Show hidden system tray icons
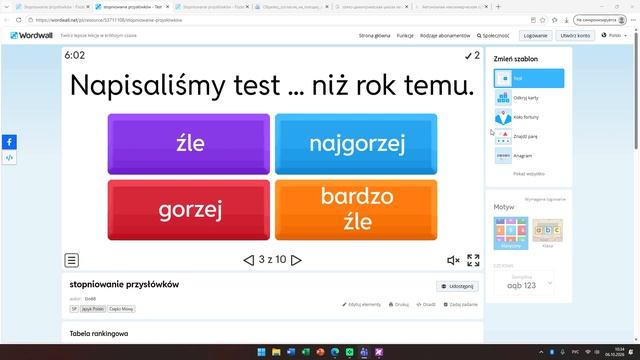 point(541,352)
